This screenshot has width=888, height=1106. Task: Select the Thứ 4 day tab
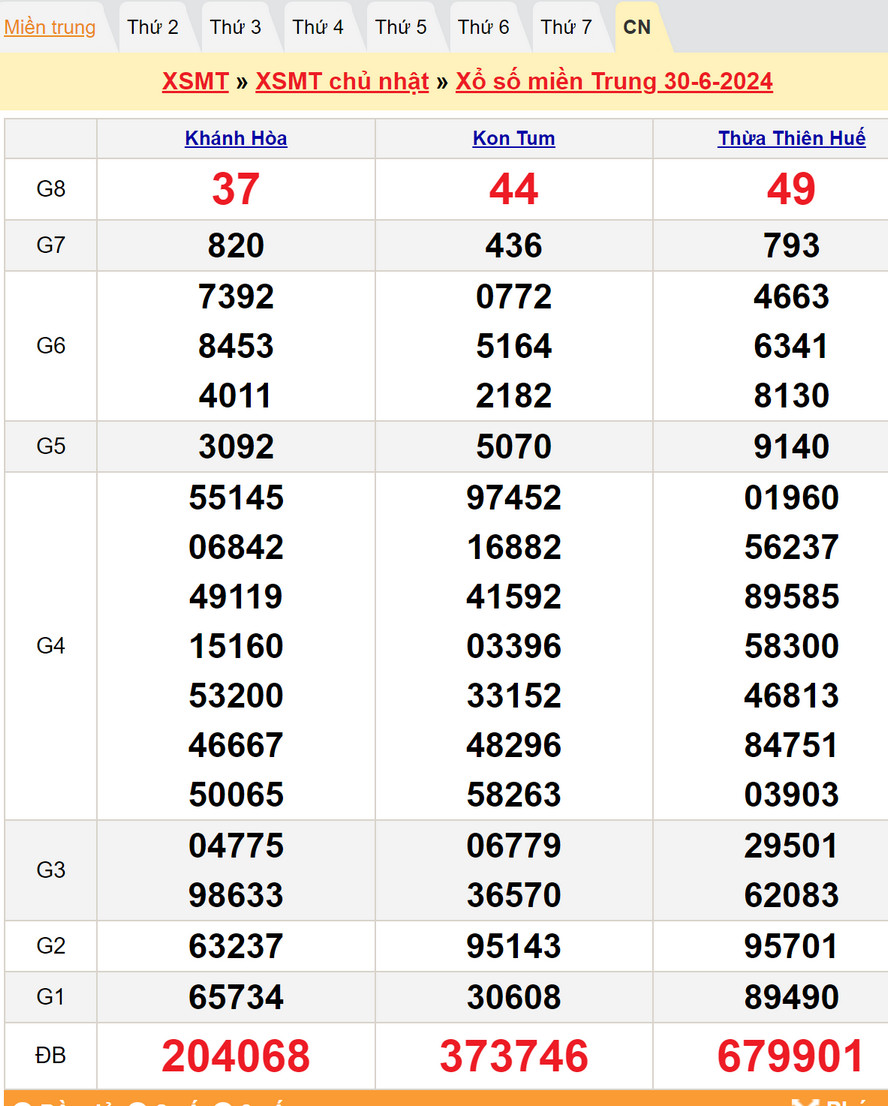pos(318,27)
